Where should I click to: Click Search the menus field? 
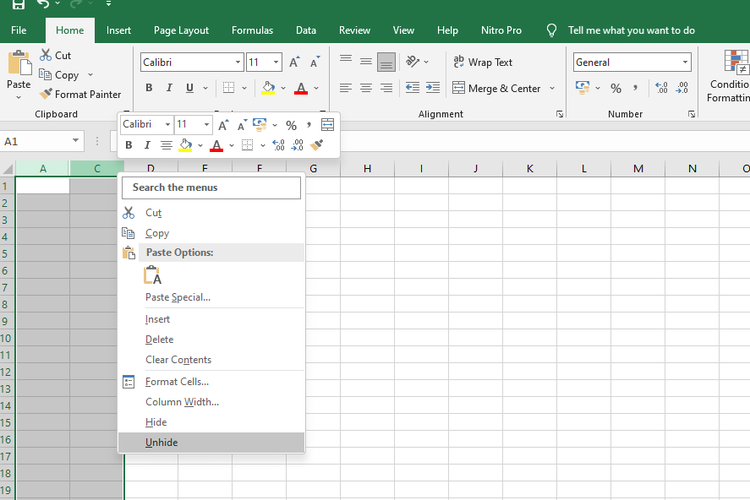pyautogui.click(x=211, y=188)
